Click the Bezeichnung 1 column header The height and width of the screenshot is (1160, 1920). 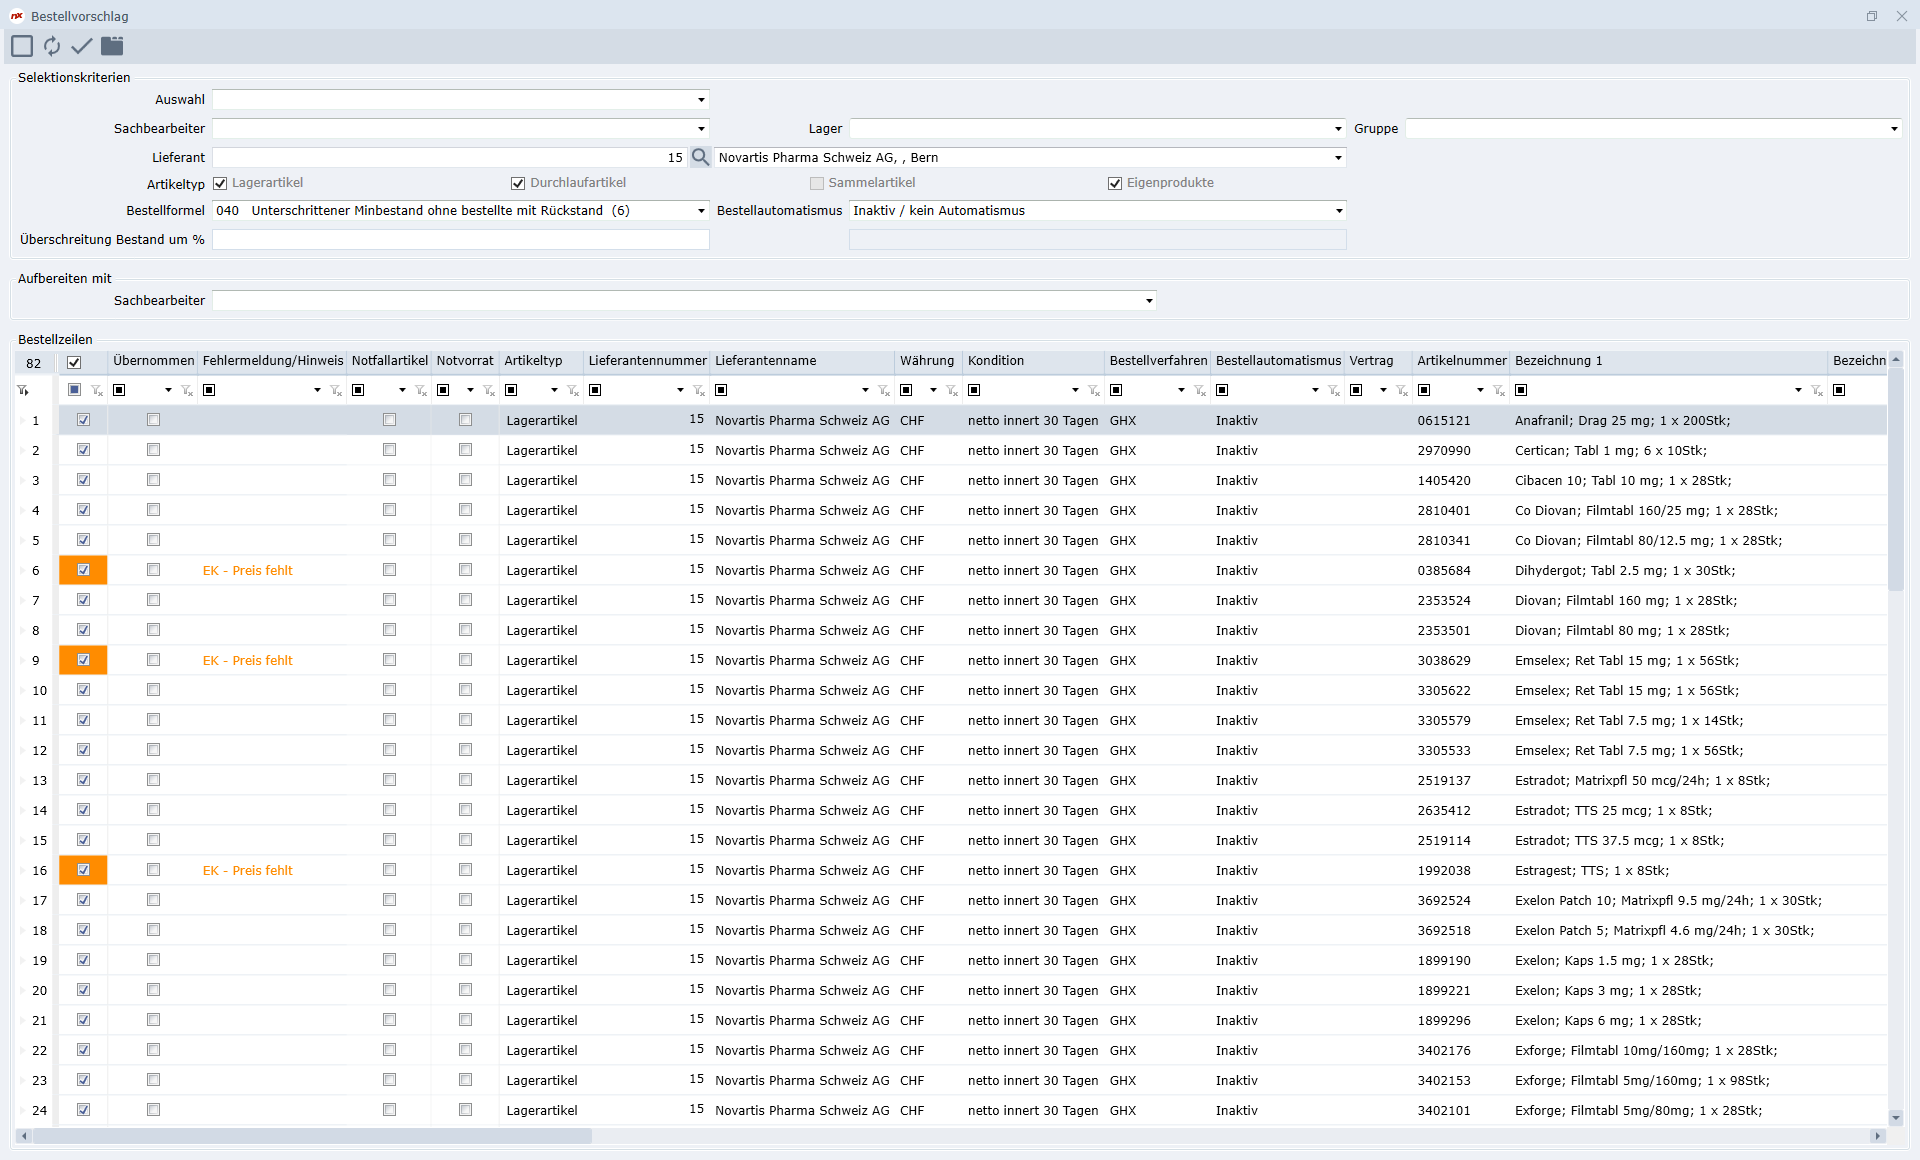(x=1558, y=361)
